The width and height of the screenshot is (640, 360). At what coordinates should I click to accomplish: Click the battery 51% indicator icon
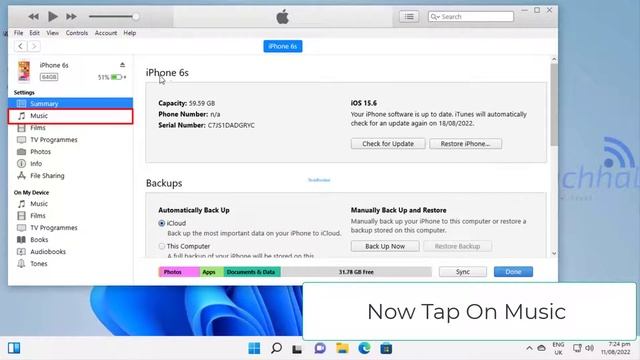point(117,77)
